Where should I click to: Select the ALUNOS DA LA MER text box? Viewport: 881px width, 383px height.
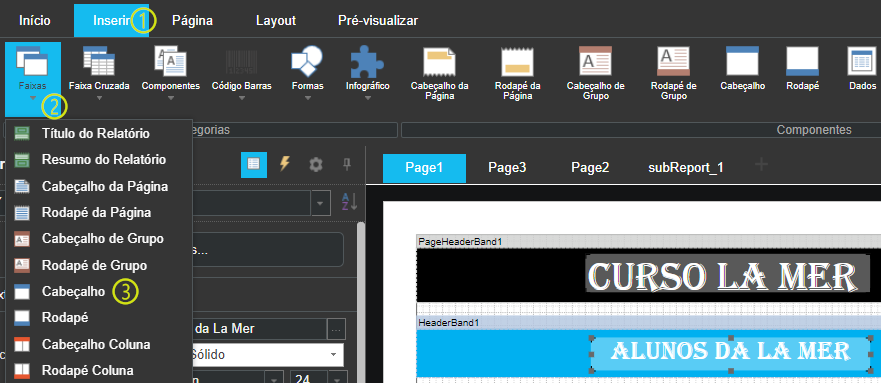[x=730, y=351]
